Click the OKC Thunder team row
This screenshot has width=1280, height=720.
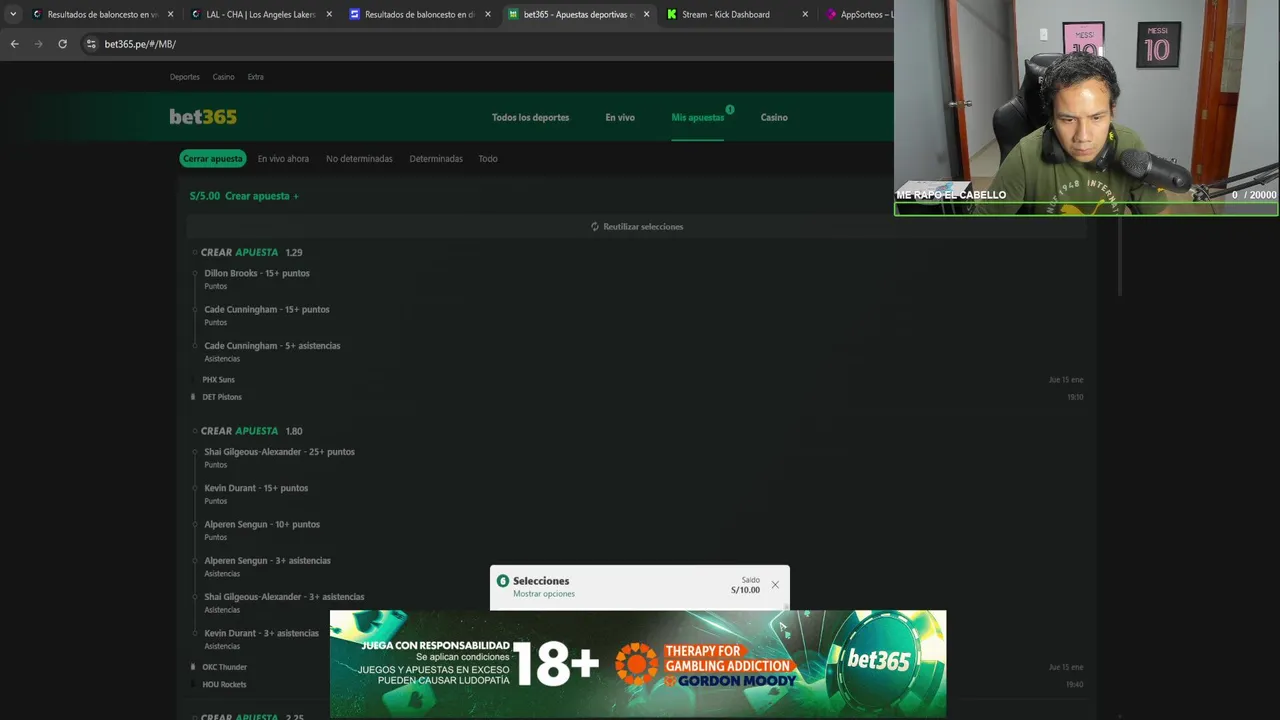click(x=224, y=667)
